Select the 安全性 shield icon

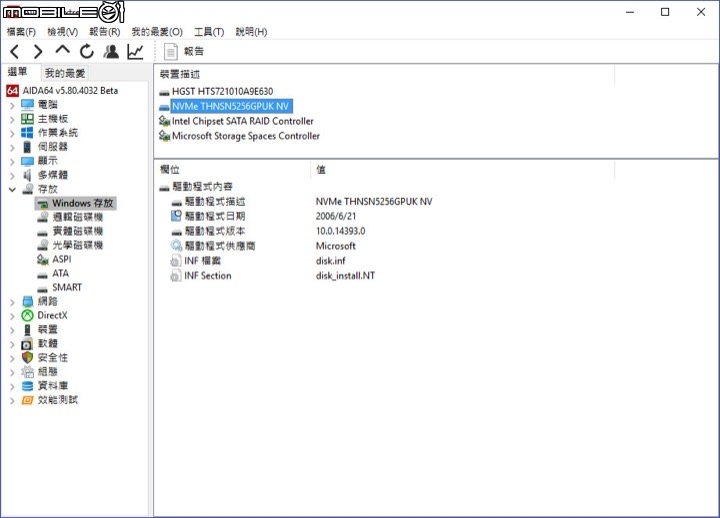coord(27,357)
